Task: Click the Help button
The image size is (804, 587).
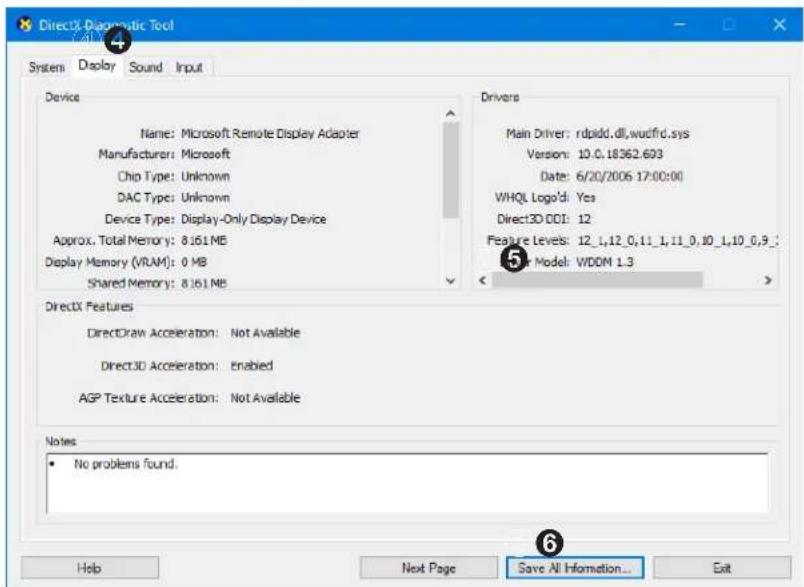Action: click(90, 568)
